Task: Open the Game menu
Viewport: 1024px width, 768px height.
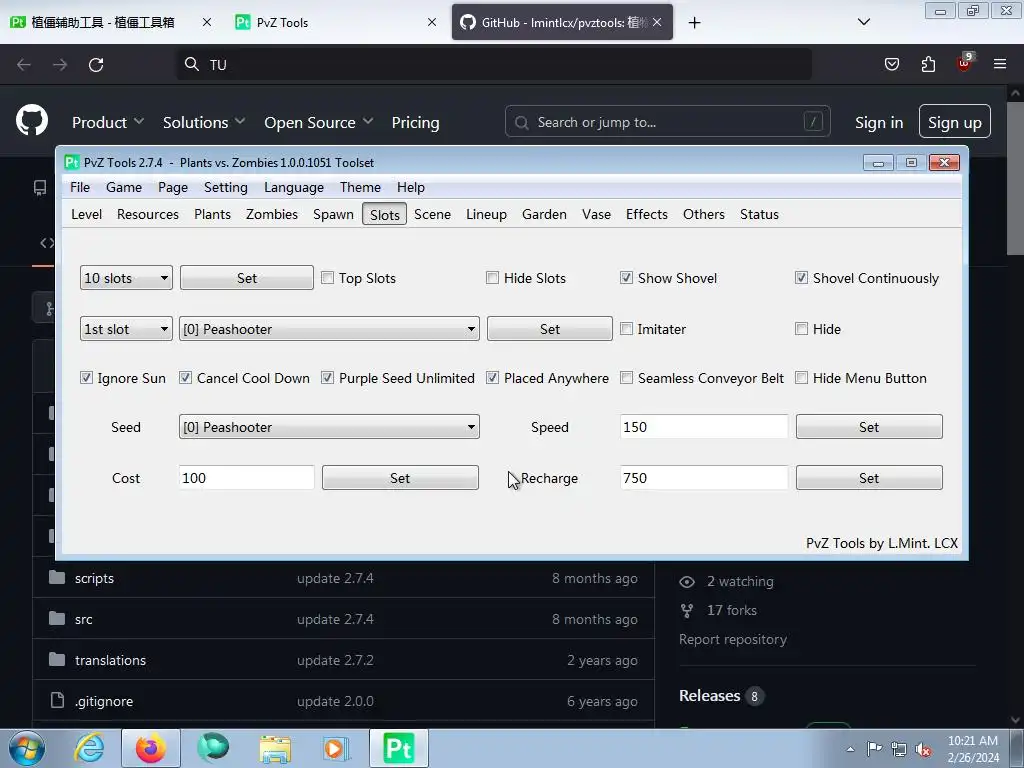Action: click(123, 187)
